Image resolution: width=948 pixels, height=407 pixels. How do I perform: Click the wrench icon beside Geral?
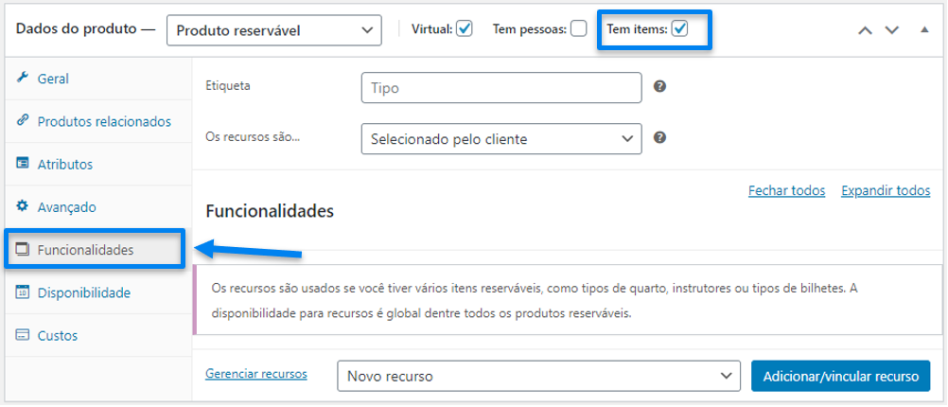[22, 78]
